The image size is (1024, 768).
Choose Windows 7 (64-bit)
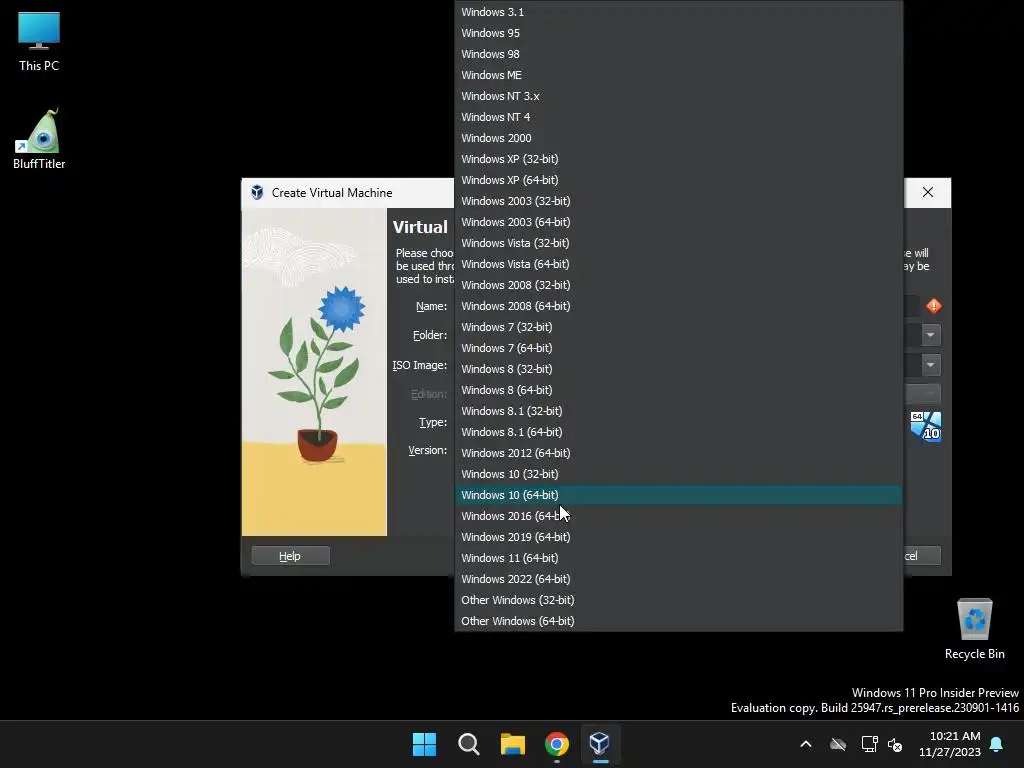(679, 348)
